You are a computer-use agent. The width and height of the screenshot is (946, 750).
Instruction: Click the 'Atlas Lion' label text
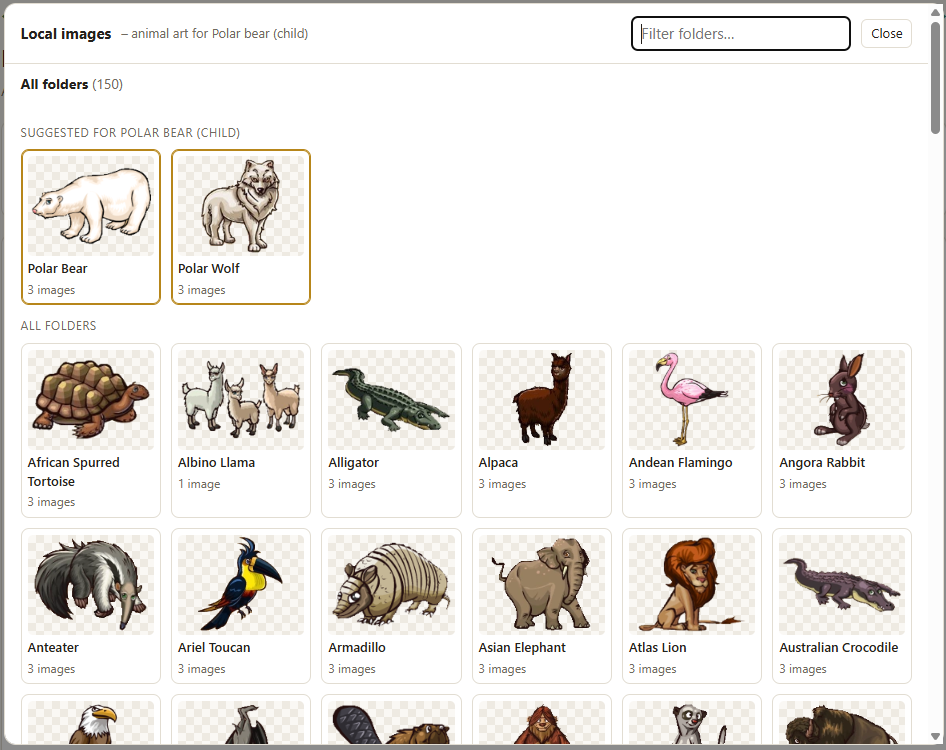point(657,647)
